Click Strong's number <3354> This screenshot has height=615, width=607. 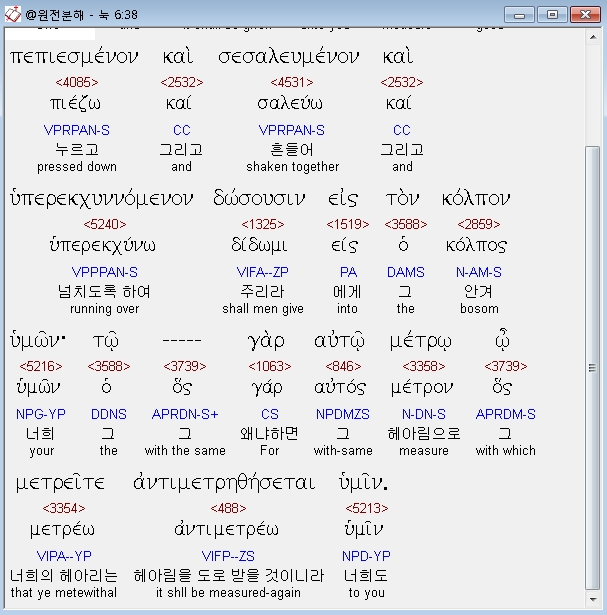coord(64,508)
